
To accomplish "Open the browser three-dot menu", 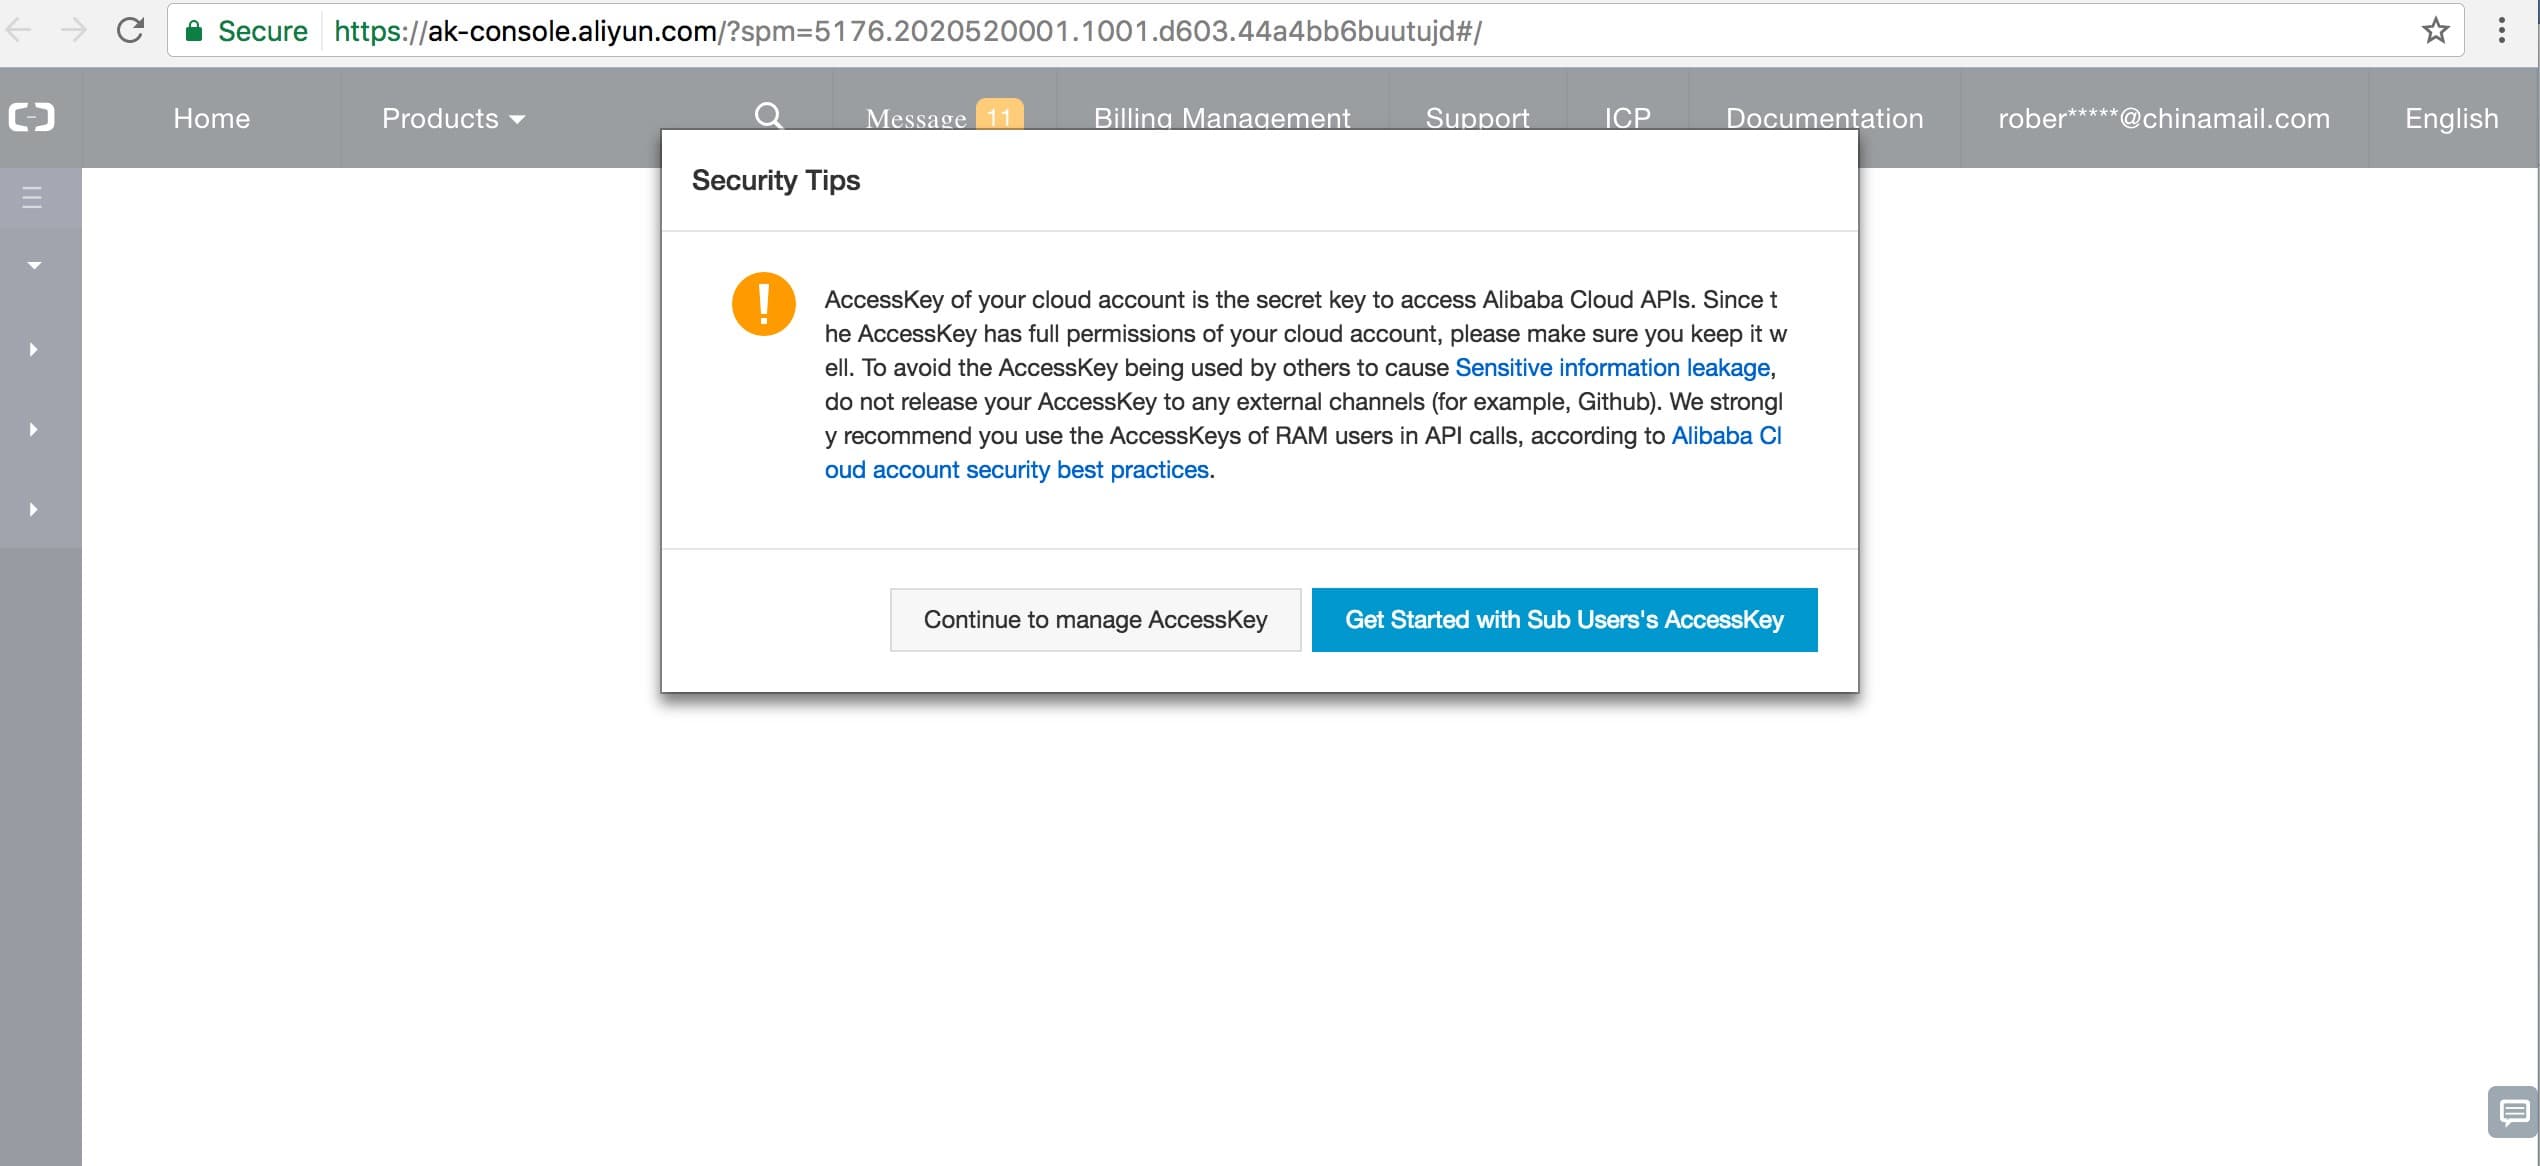I will (x=2501, y=30).
